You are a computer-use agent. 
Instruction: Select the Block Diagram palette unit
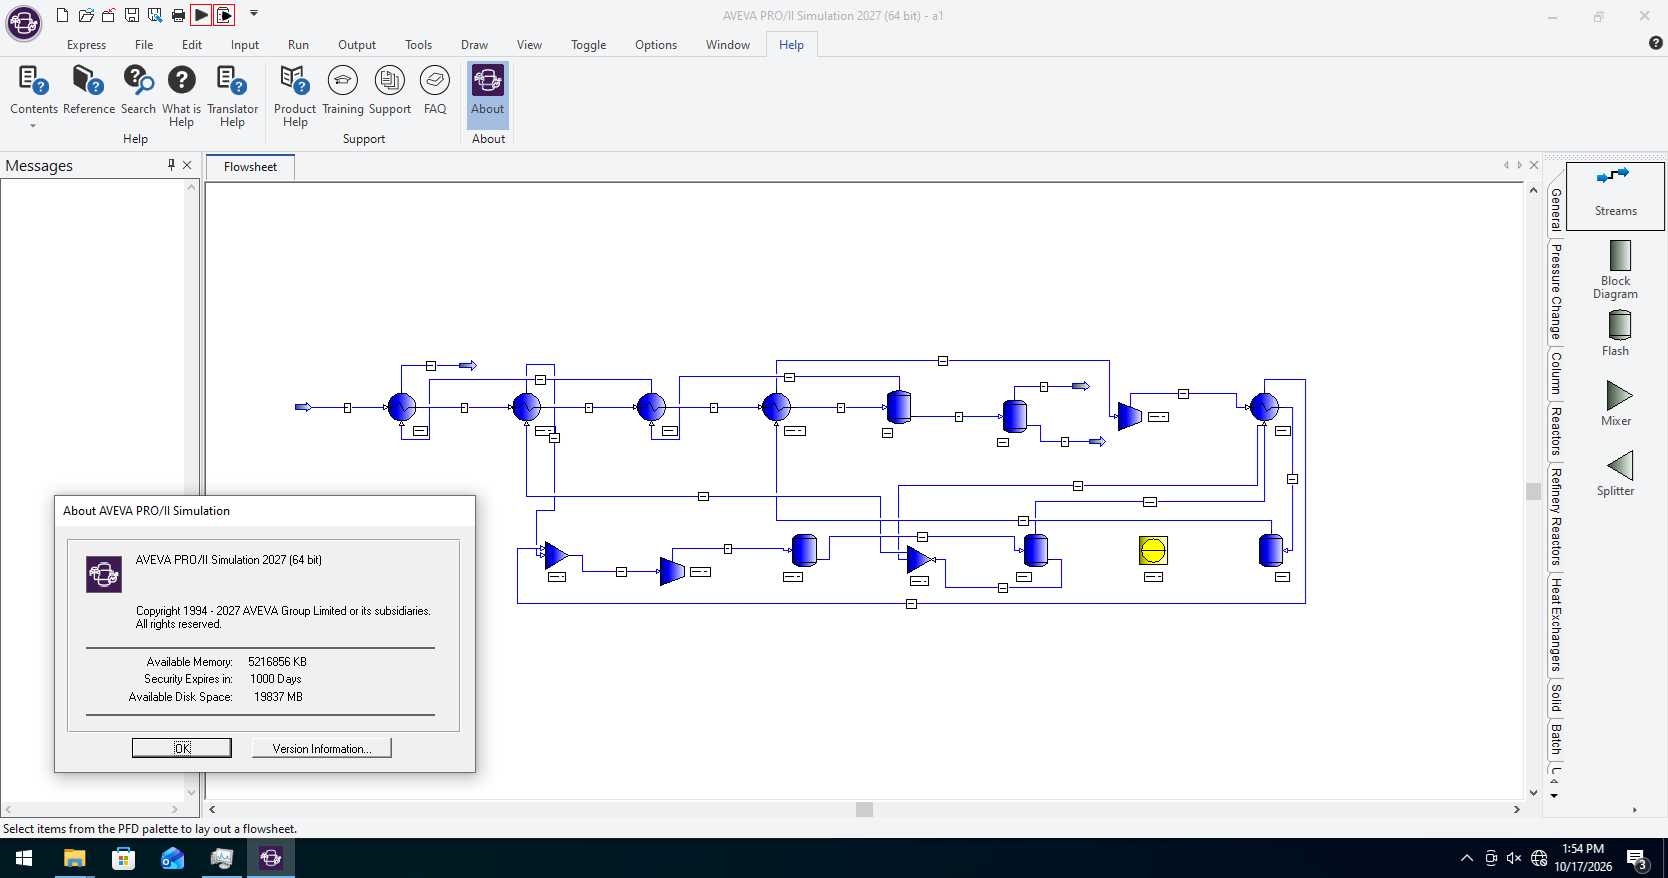click(1615, 269)
